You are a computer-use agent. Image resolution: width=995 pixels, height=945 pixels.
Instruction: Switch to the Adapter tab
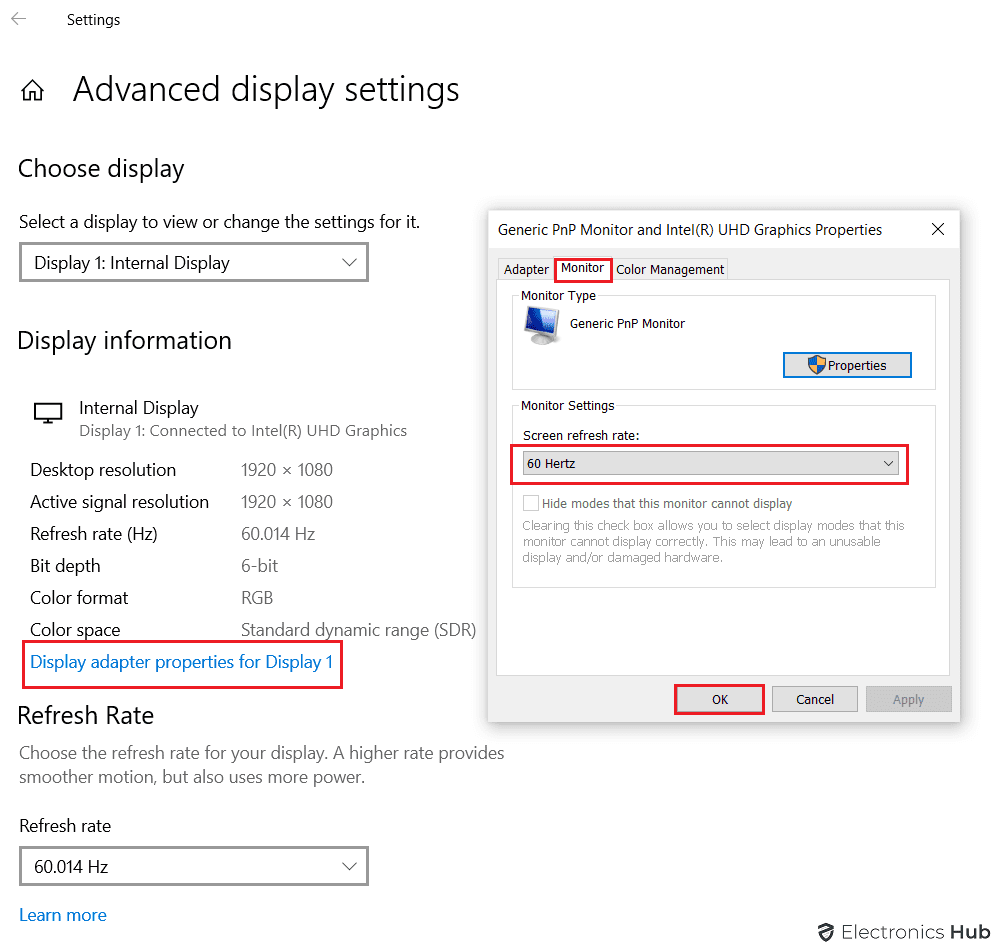(x=526, y=269)
